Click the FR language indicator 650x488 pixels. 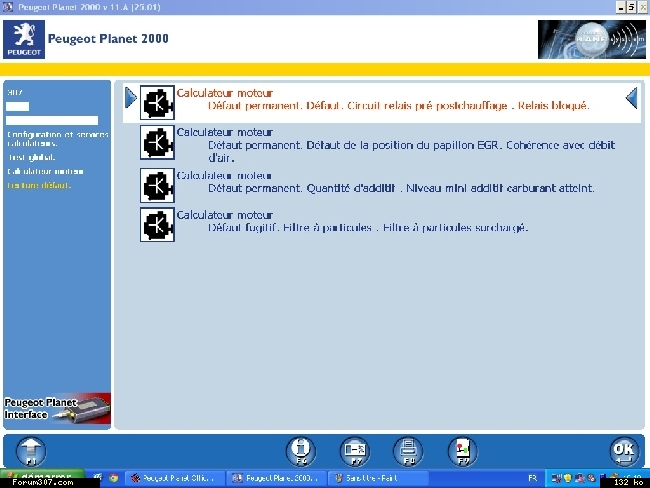click(x=533, y=478)
